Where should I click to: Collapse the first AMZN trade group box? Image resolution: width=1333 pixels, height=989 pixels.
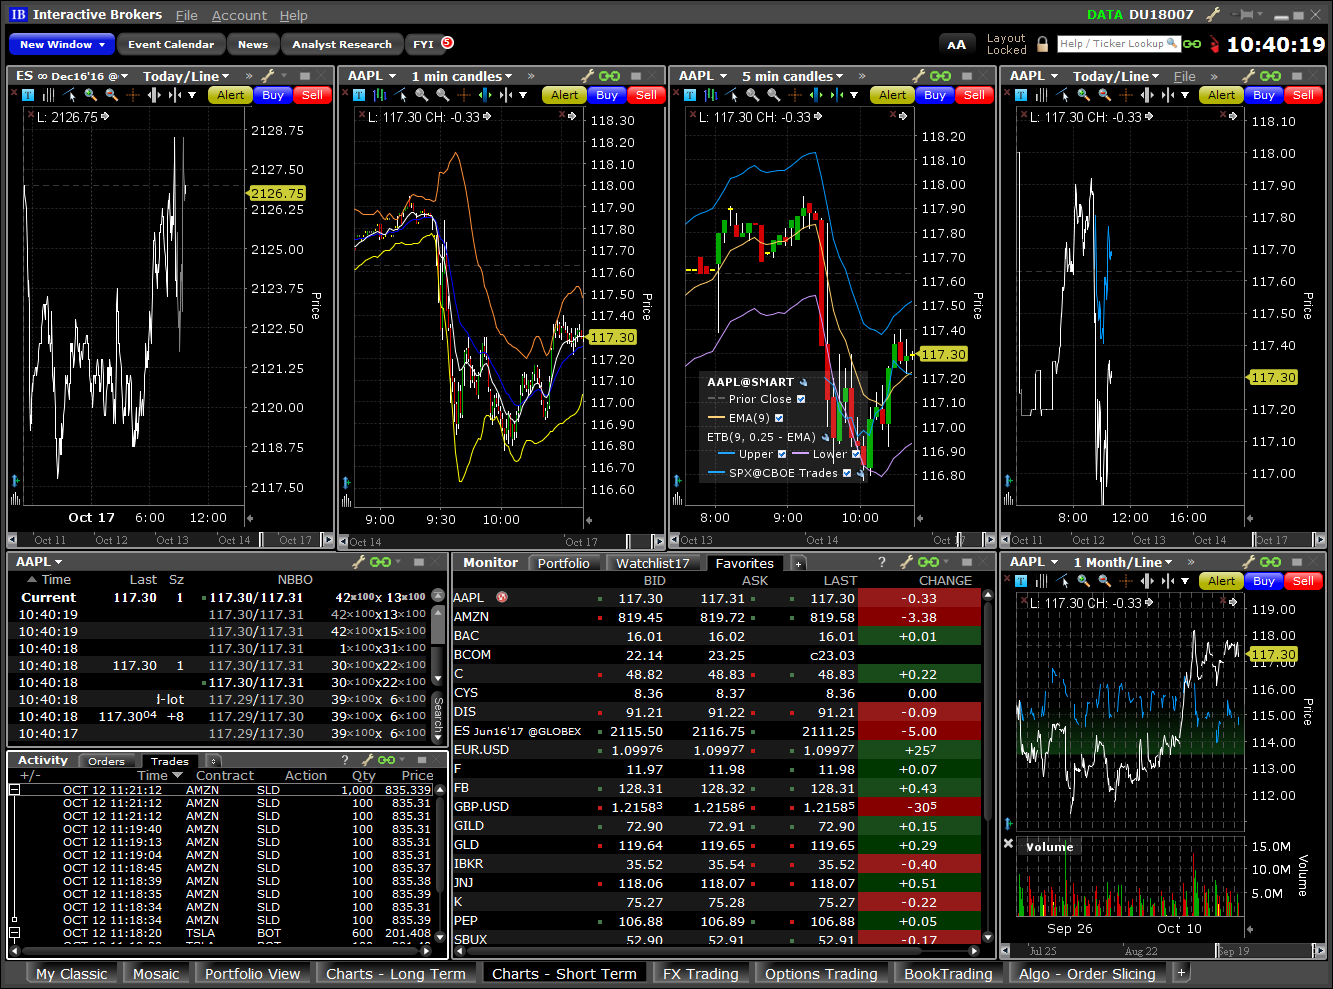pos(15,790)
